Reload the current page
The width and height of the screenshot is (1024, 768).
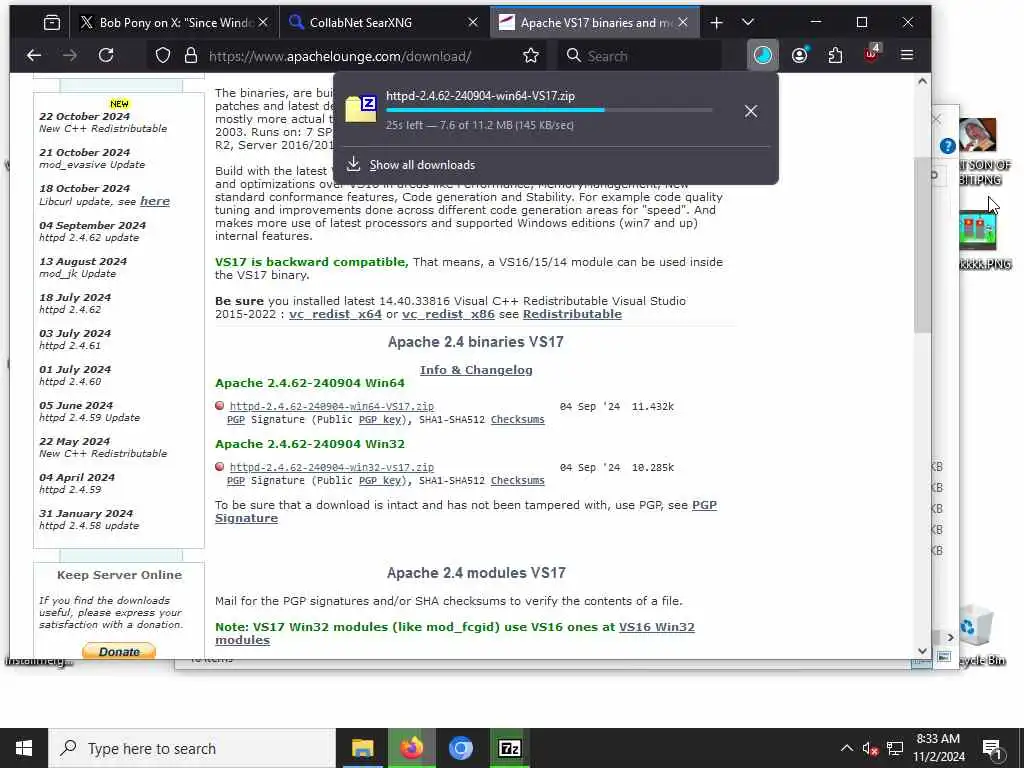(106, 56)
